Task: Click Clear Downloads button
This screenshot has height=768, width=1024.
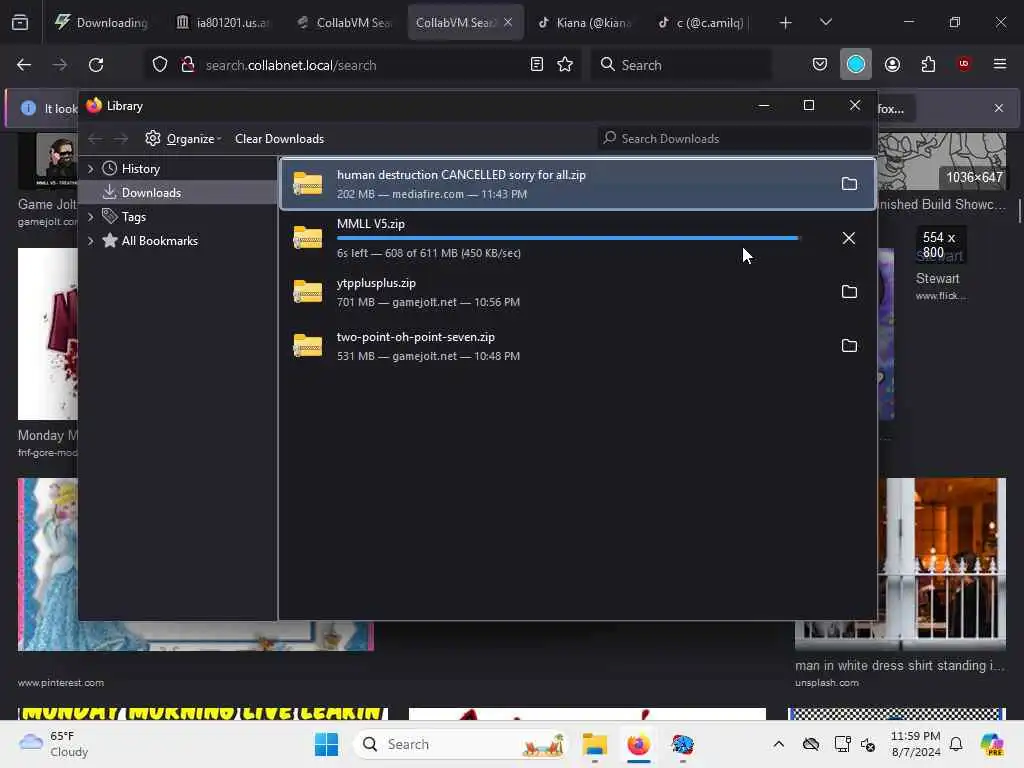Action: 280,138
